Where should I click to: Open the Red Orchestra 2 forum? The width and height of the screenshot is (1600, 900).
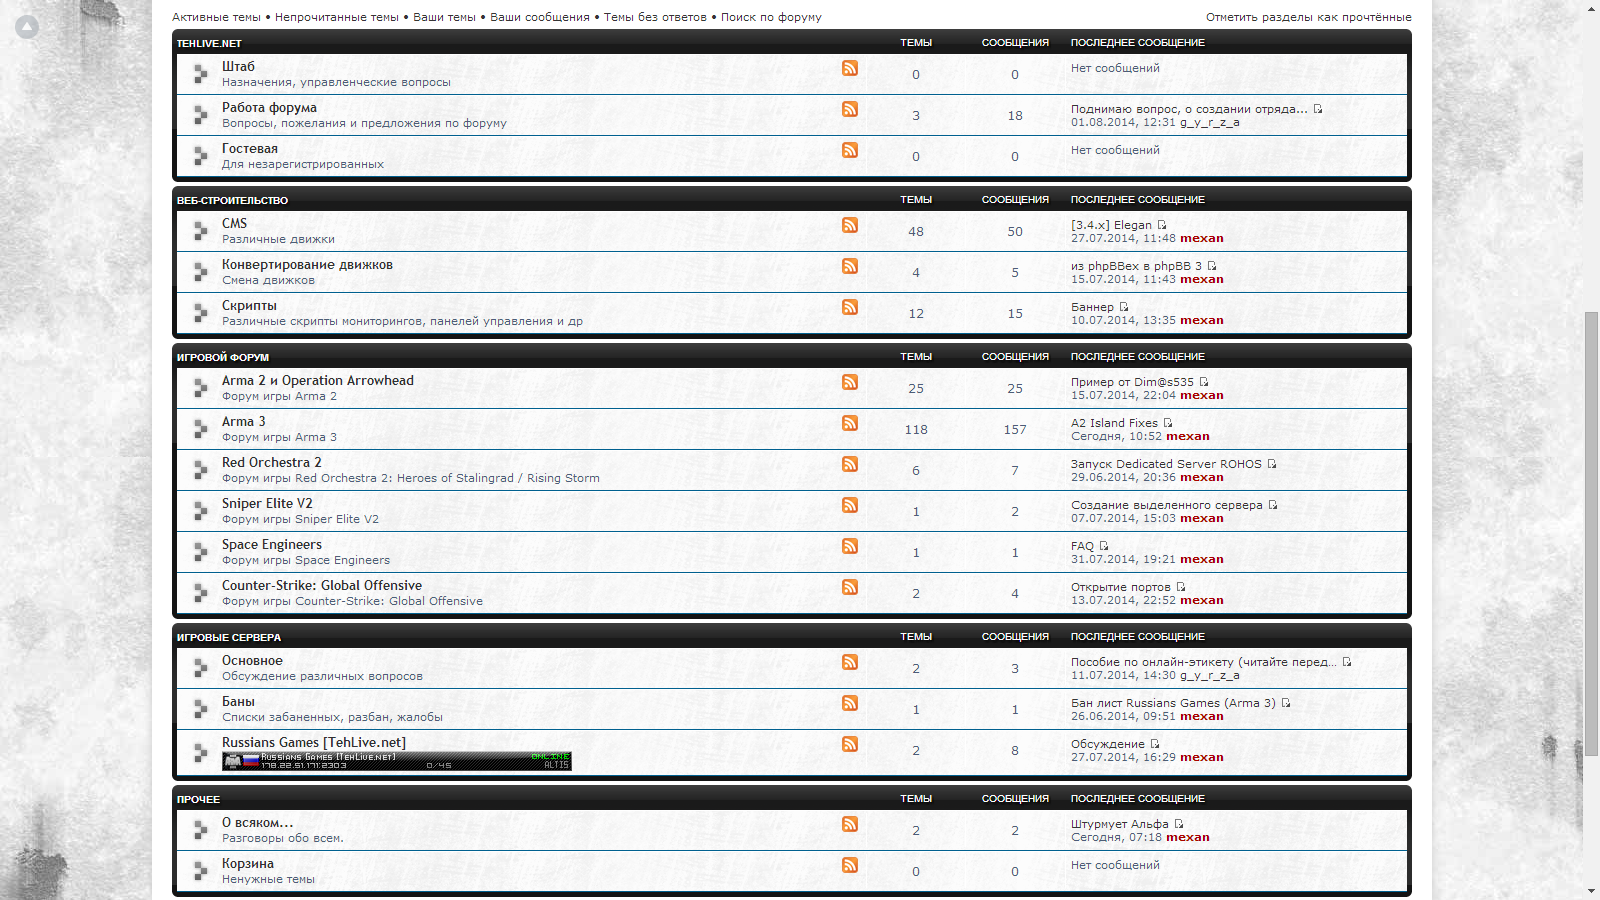tap(272, 462)
